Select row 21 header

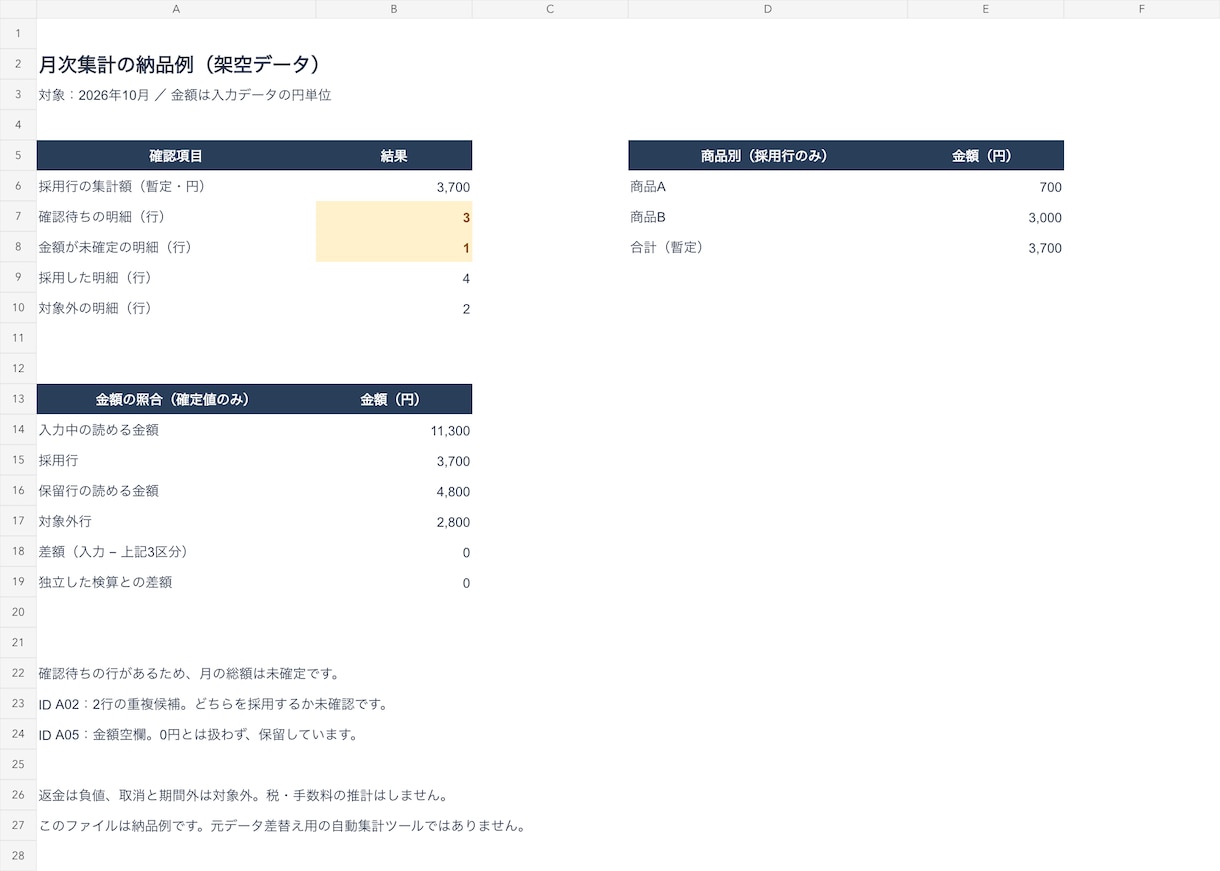18,643
